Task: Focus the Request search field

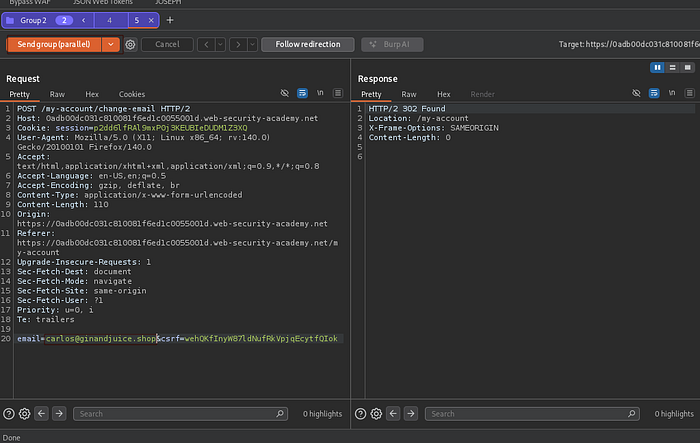Action: 180,414
